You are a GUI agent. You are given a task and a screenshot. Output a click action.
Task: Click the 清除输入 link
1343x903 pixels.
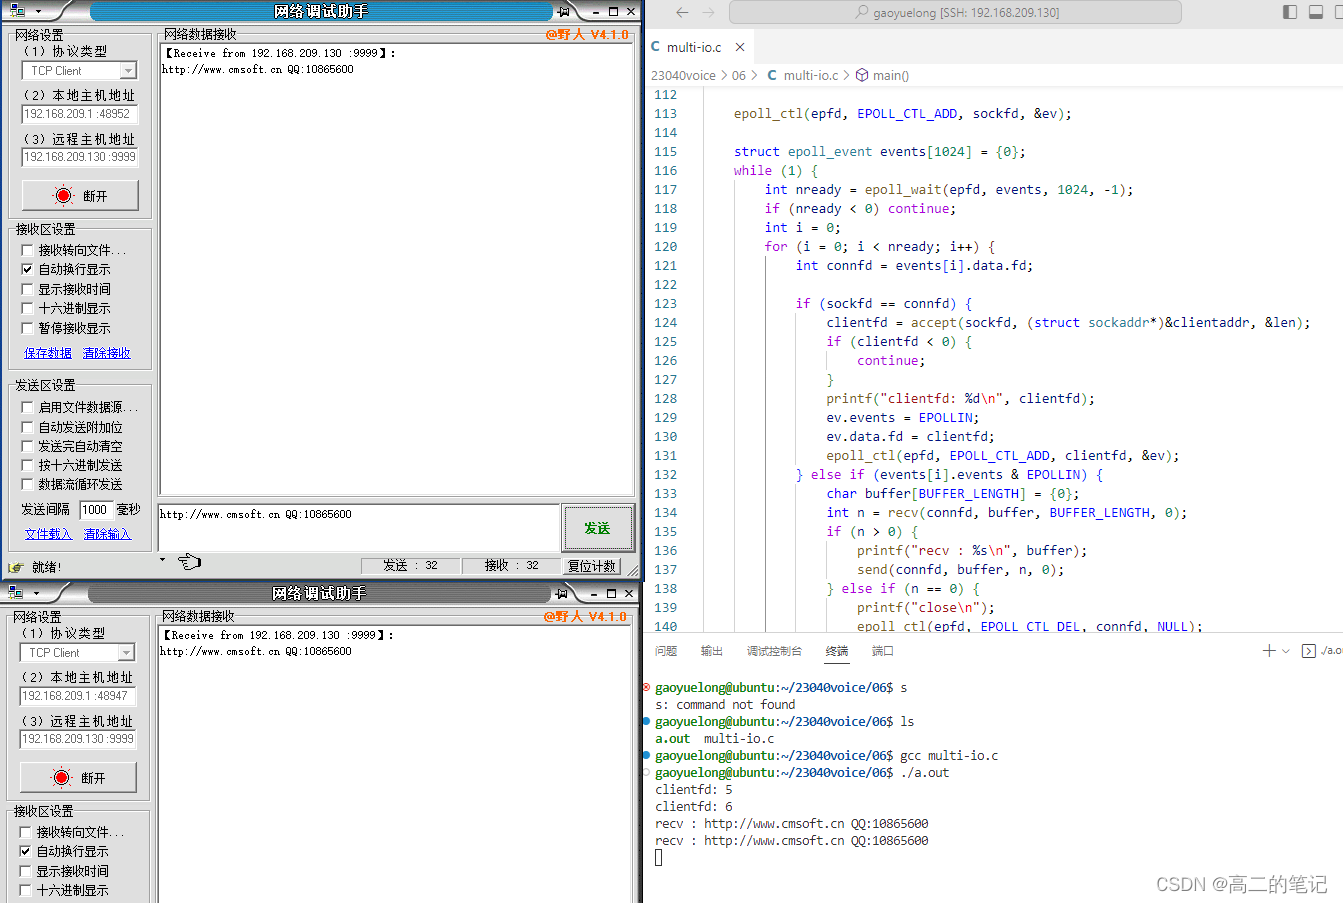(107, 534)
